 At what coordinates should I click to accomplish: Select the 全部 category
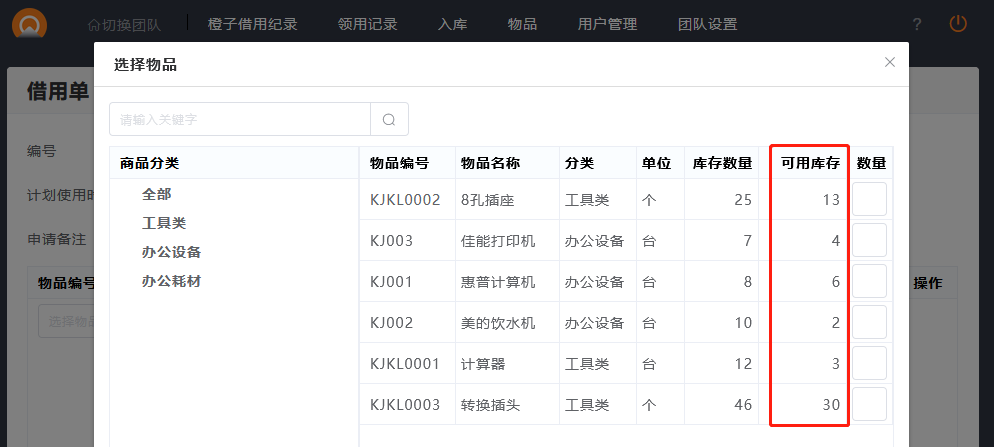[157, 194]
